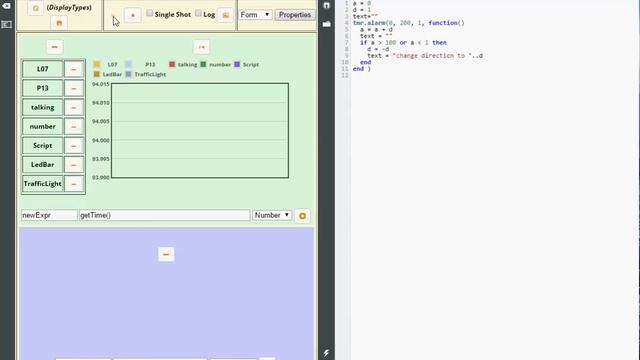This screenshot has height=360, width=640.
Task: Click the Script expression button
Action: [x=42, y=146]
